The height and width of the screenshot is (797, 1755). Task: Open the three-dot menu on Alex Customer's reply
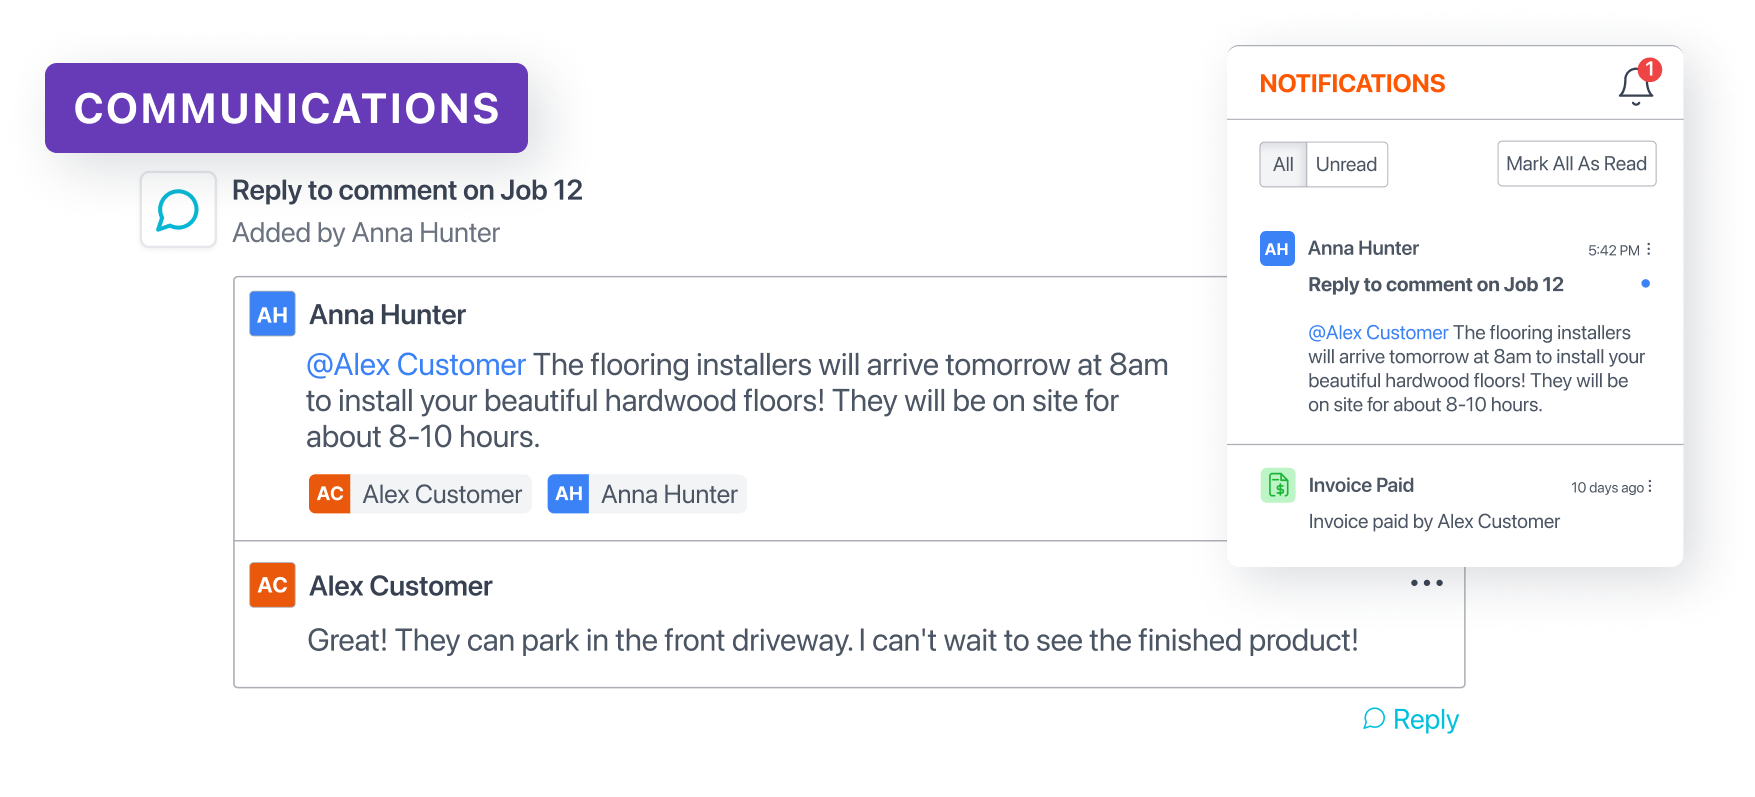[x=1426, y=583]
